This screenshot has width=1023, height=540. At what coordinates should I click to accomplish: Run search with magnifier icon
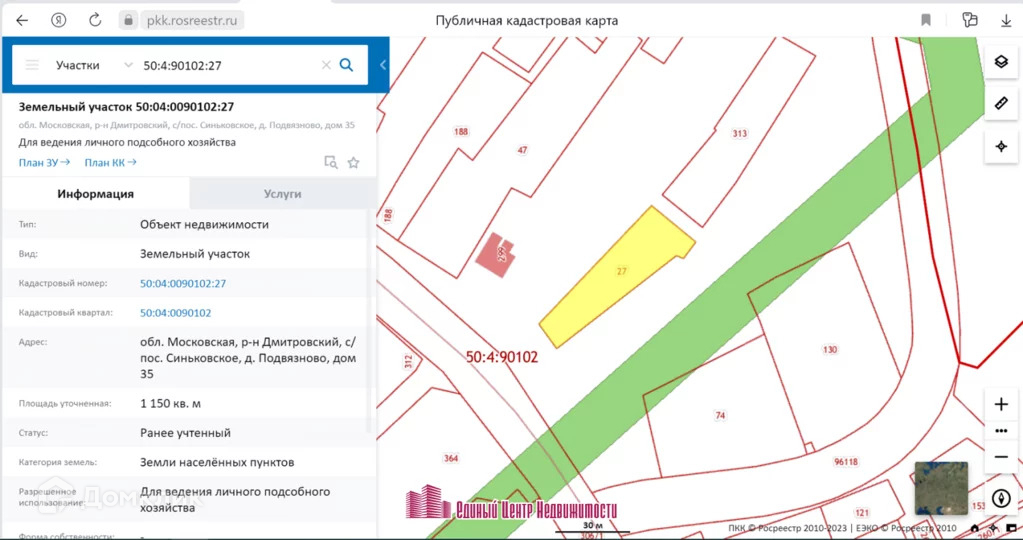(x=346, y=65)
